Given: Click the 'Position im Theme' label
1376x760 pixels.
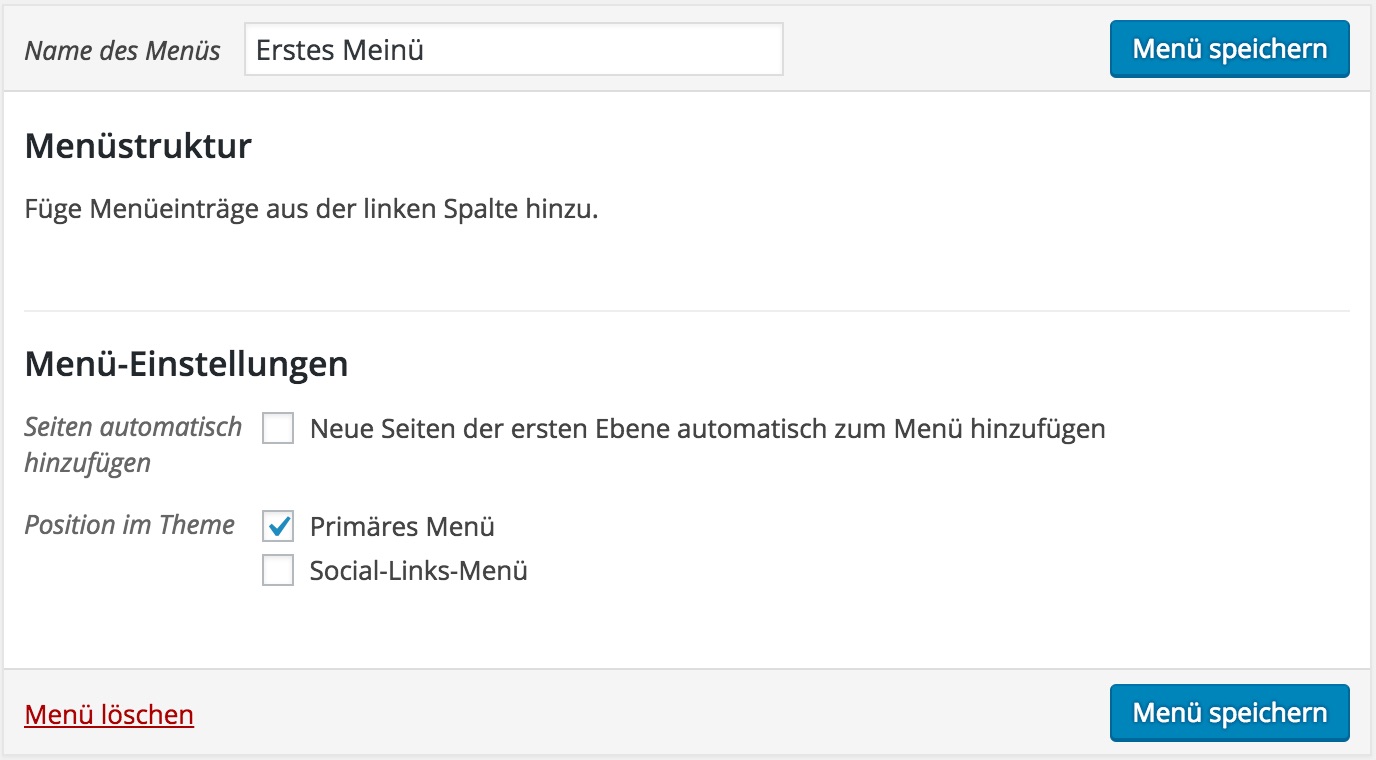Looking at the screenshot, I should pos(129,525).
